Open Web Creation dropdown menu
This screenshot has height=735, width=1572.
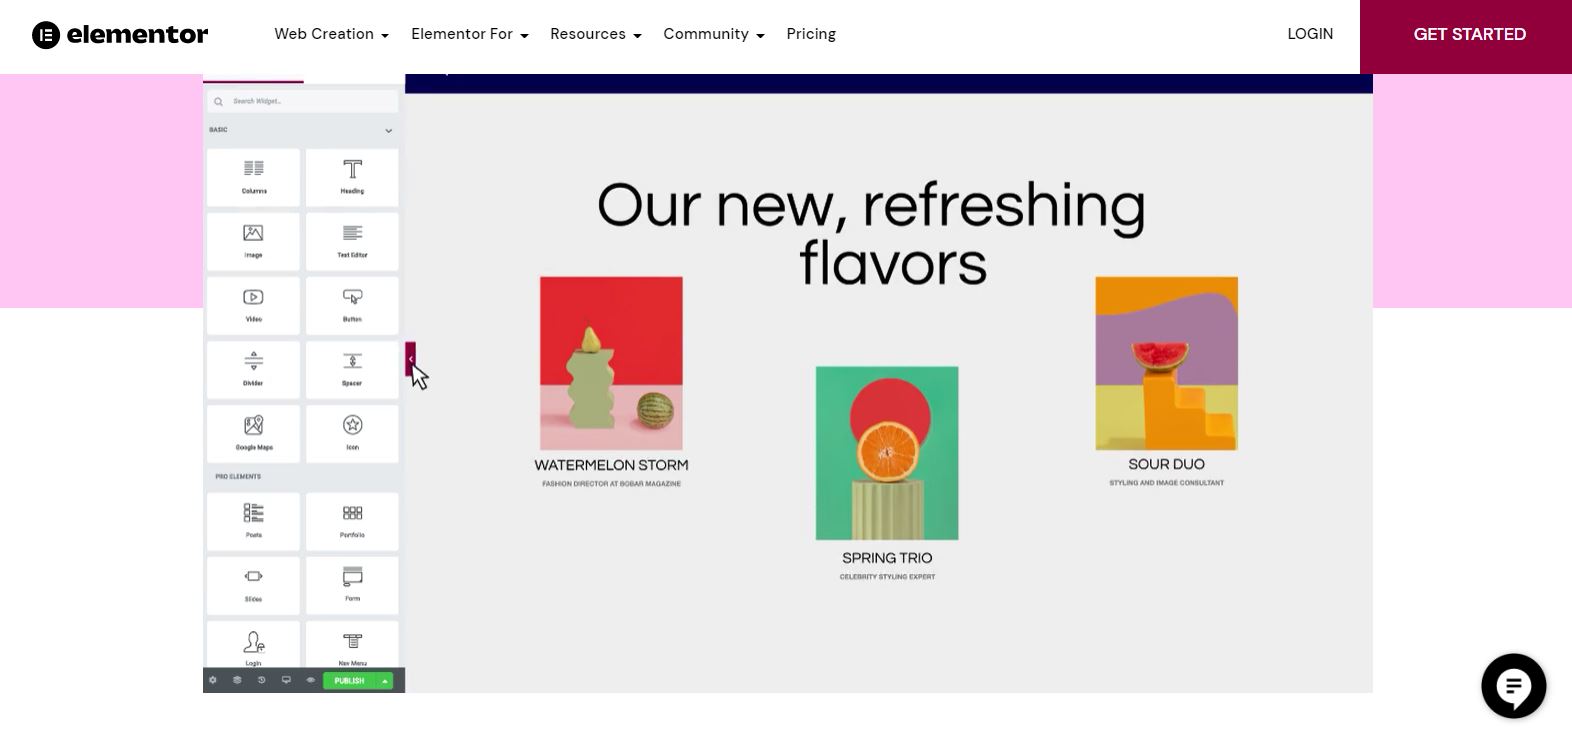[x=331, y=34]
